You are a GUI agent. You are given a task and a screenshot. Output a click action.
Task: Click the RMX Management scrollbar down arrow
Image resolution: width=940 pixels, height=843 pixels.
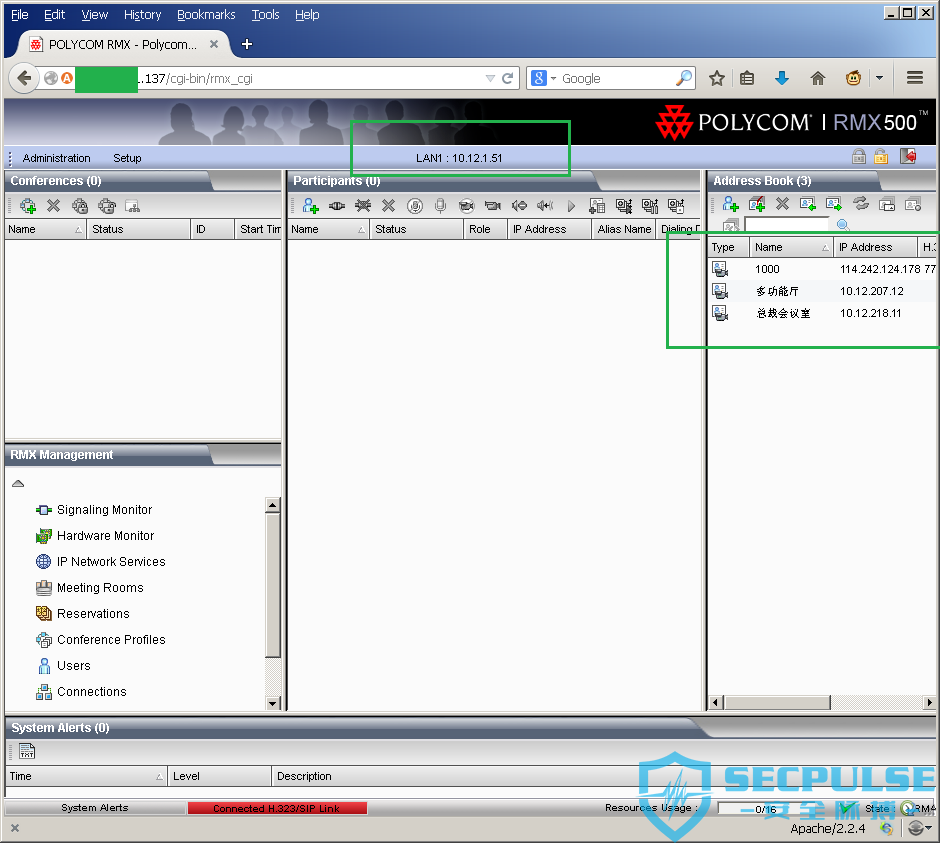[x=273, y=703]
